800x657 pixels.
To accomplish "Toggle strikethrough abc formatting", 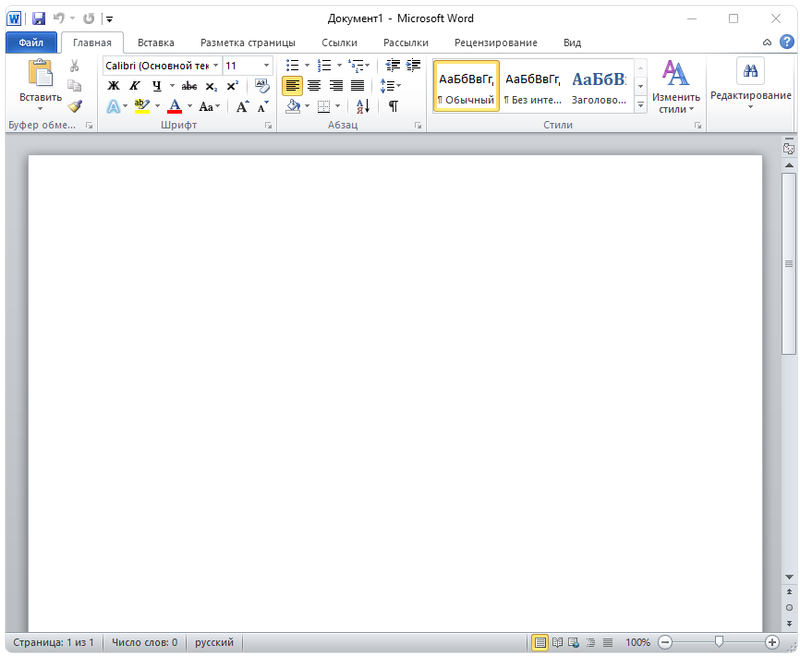I will pyautogui.click(x=189, y=86).
